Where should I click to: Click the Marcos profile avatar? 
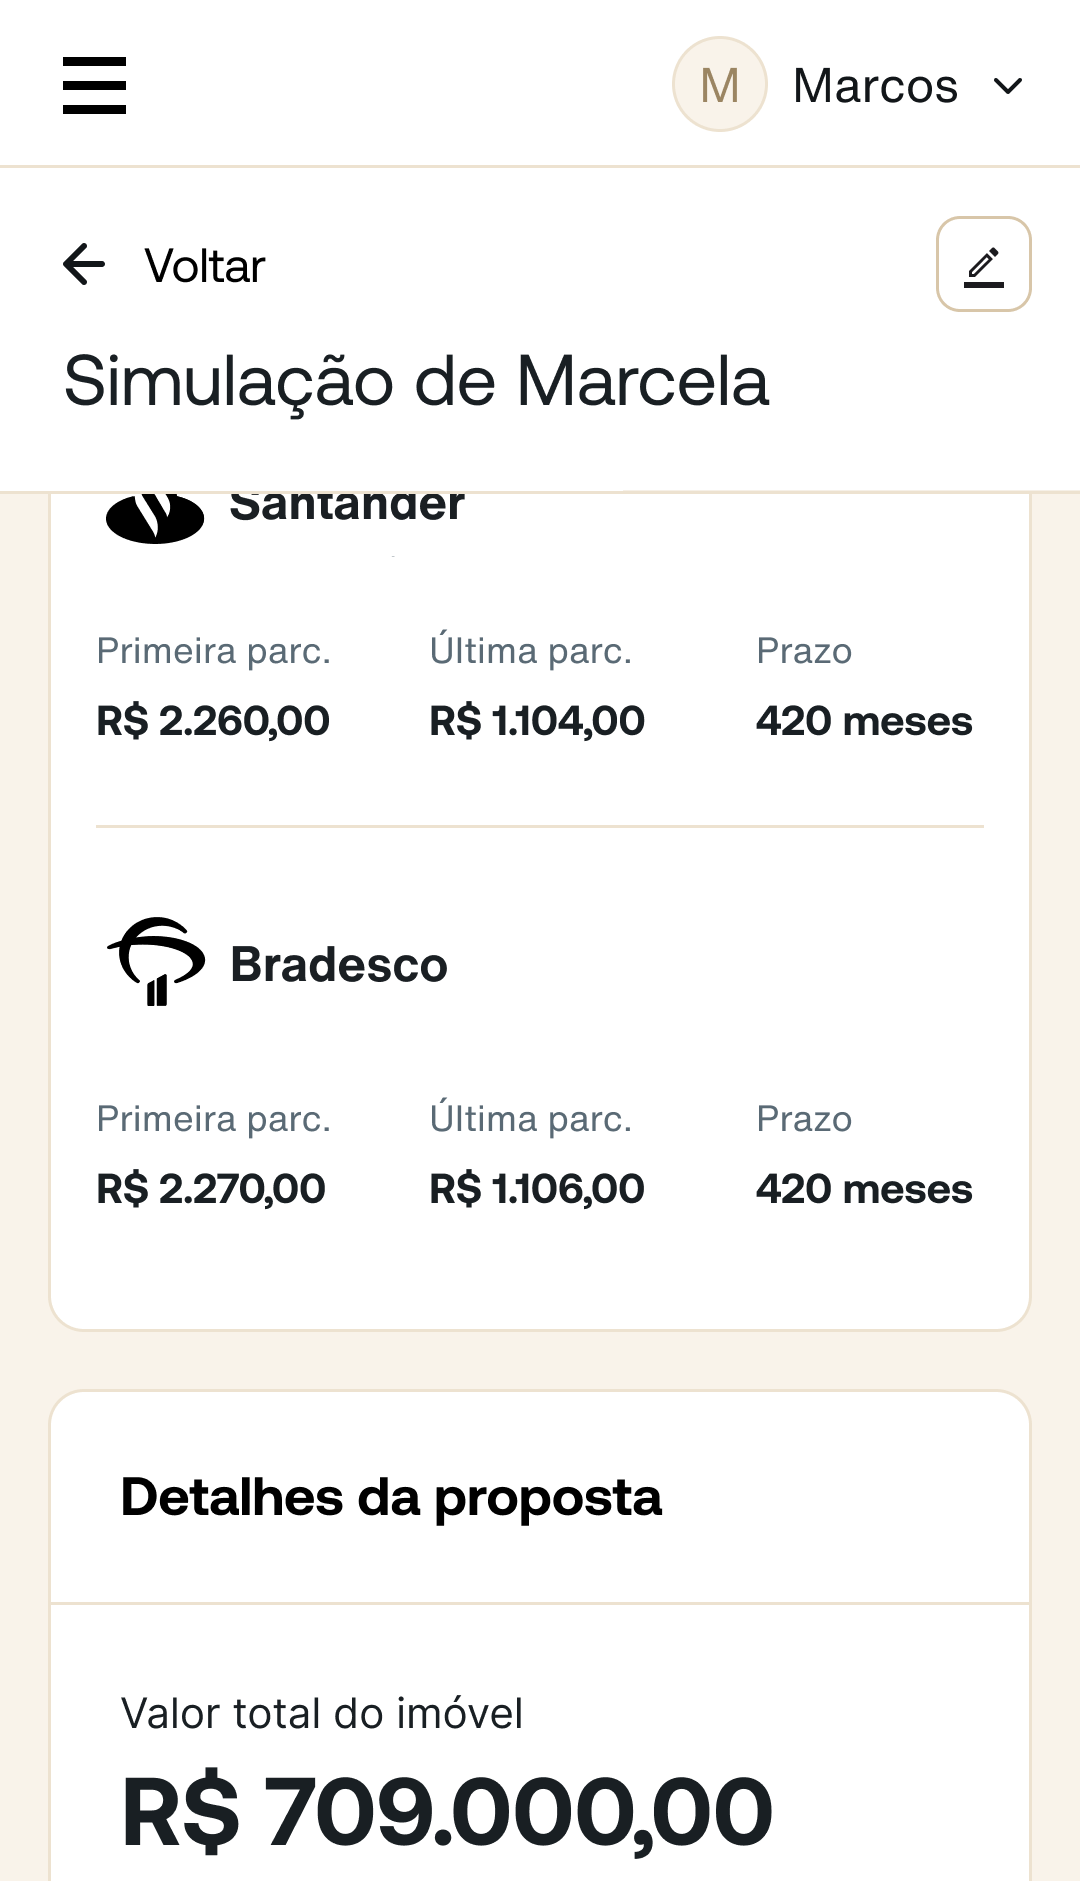tap(719, 85)
